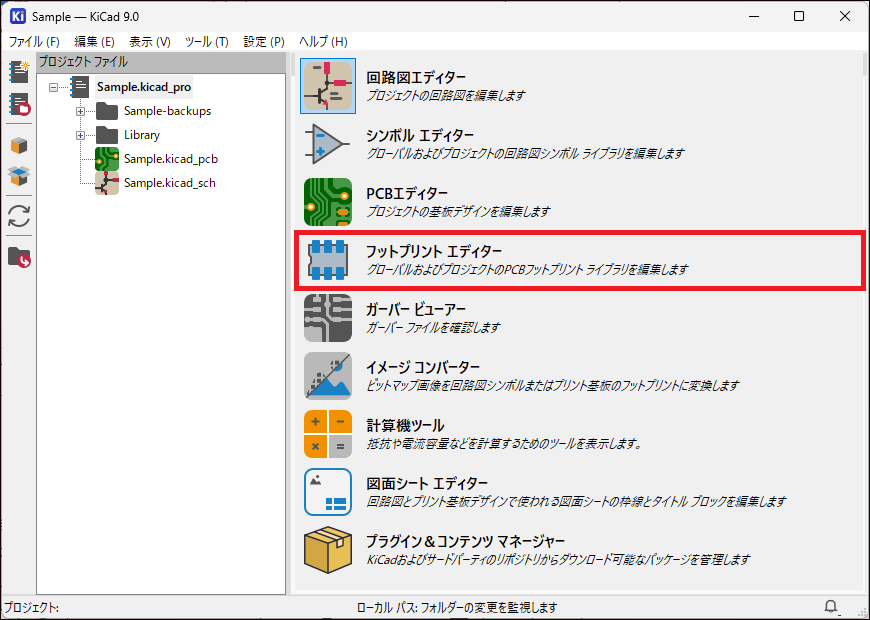Launch the Symbol Editor icon

pyautogui.click(x=327, y=145)
